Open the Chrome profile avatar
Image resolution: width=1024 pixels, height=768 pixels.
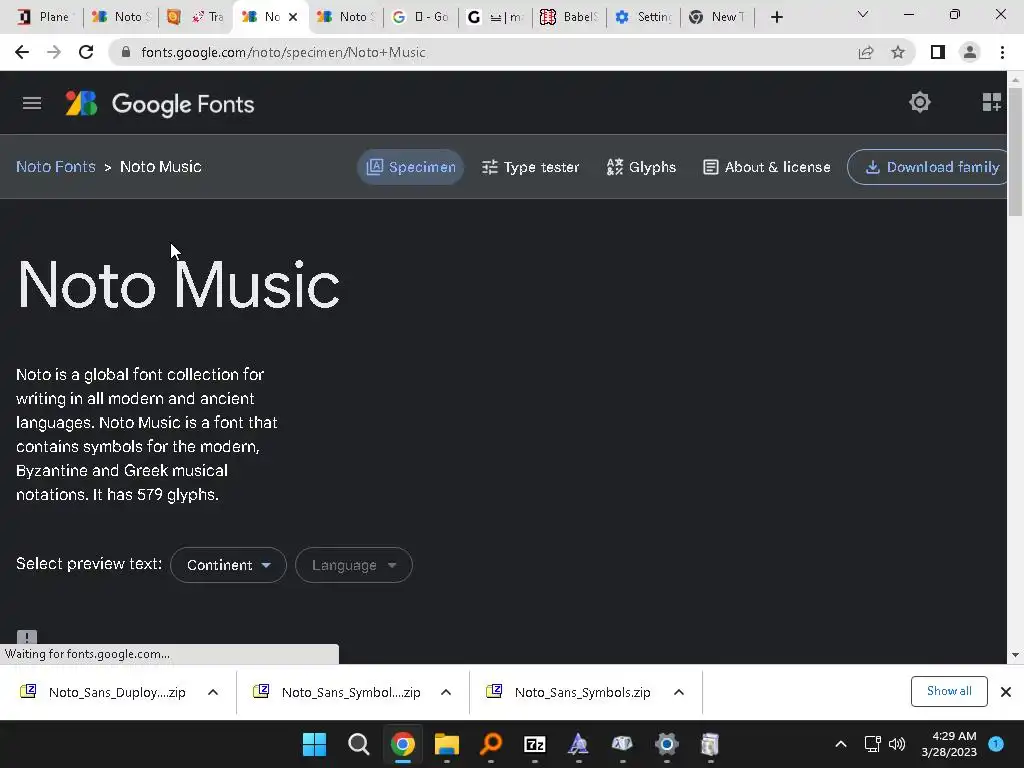click(970, 52)
